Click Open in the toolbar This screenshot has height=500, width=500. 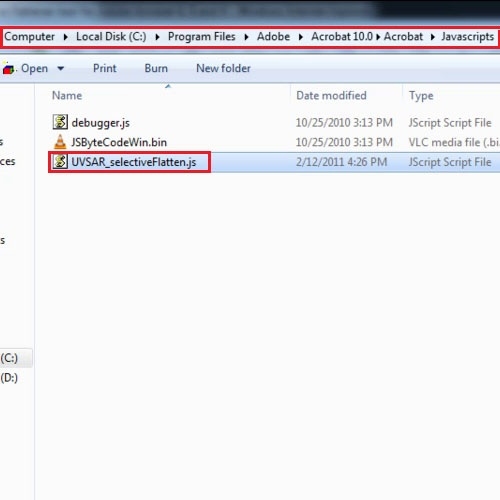pos(34,68)
